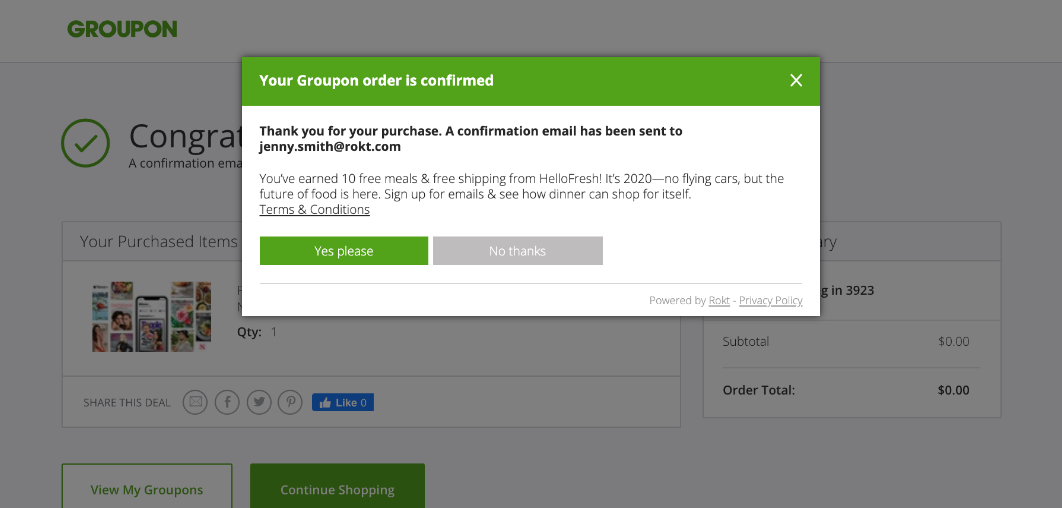Click the Yes please button
The width and height of the screenshot is (1062, 508).
point(344,251)
